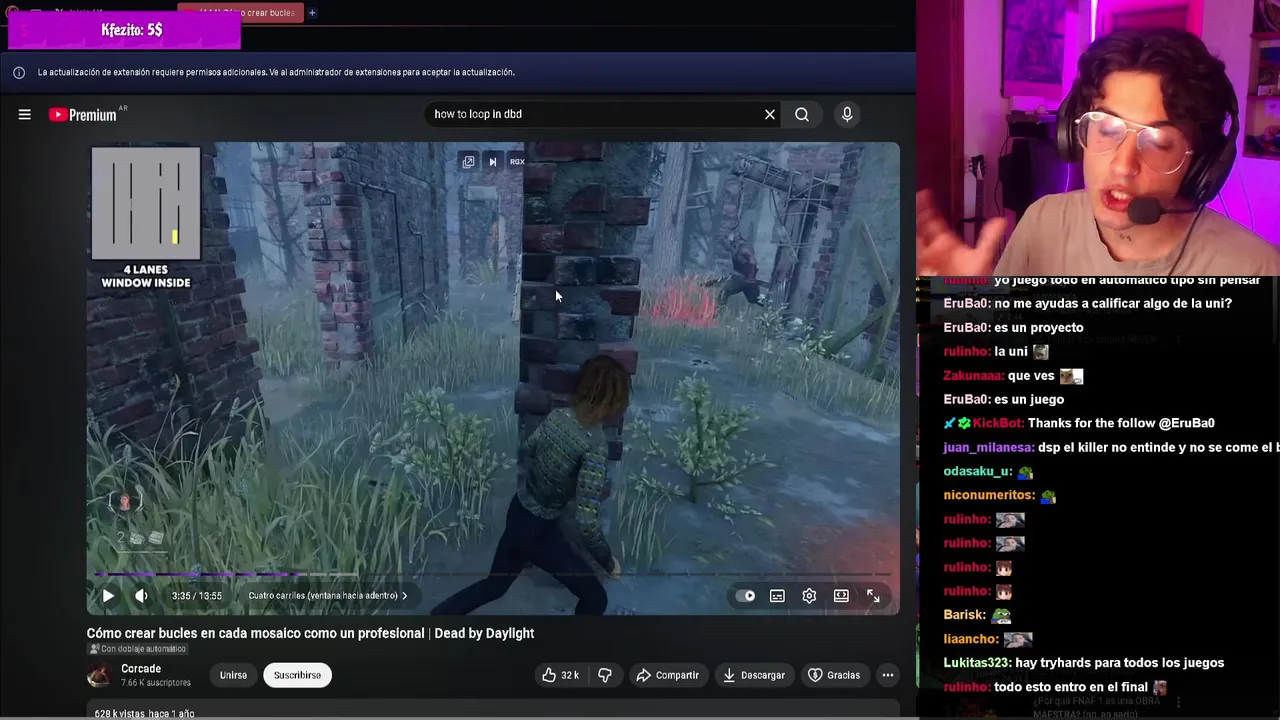
Task: Click the magnifier search button
Action: (x=802, y=114)
